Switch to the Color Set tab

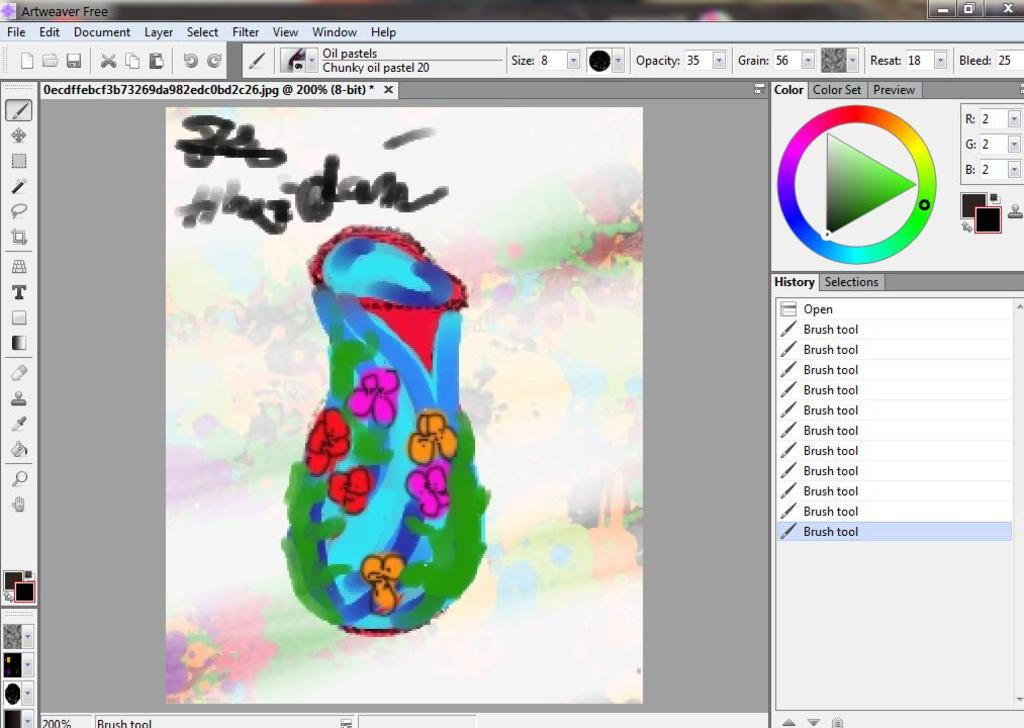(x=837, y=90)
